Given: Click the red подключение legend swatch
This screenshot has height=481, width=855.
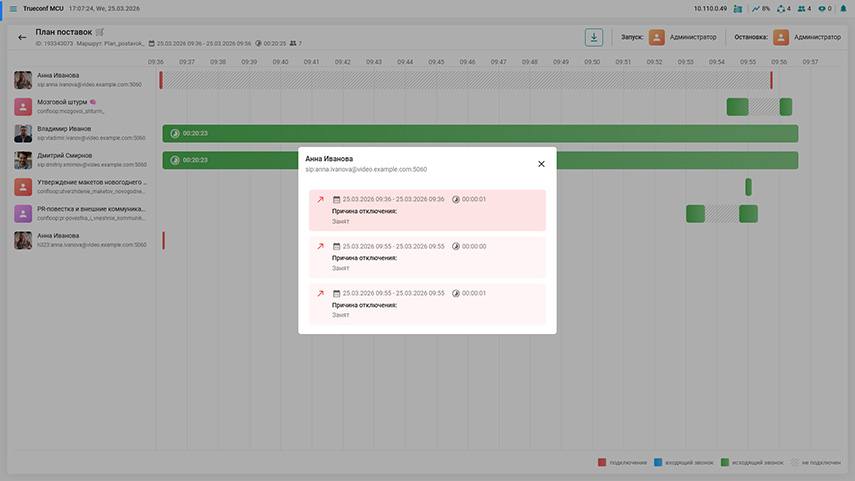Looking at the screenshot, I should 602,462.
